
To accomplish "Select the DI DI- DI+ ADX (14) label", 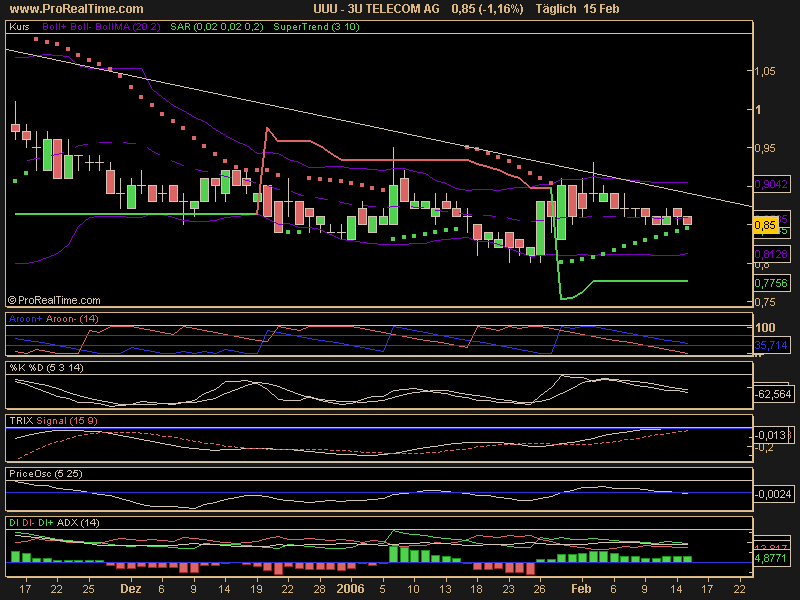I will 54,523.
